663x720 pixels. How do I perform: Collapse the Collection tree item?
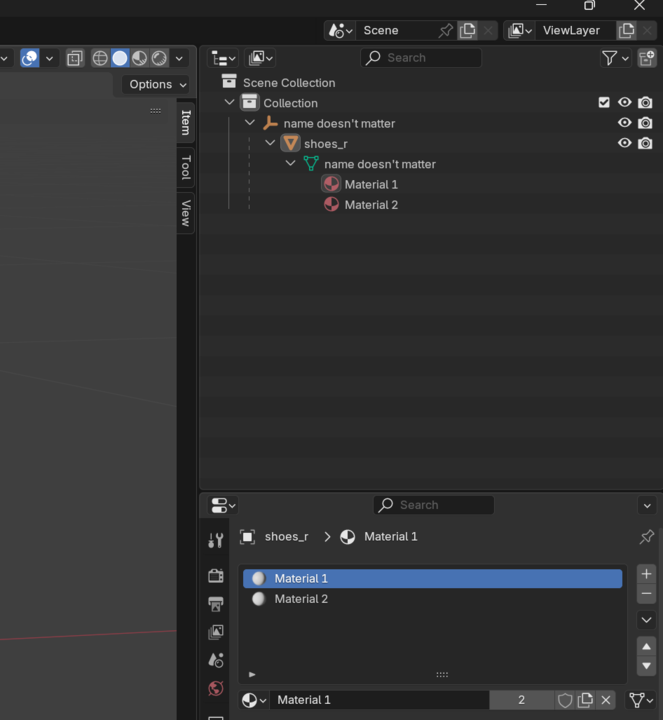click(229, 102)
